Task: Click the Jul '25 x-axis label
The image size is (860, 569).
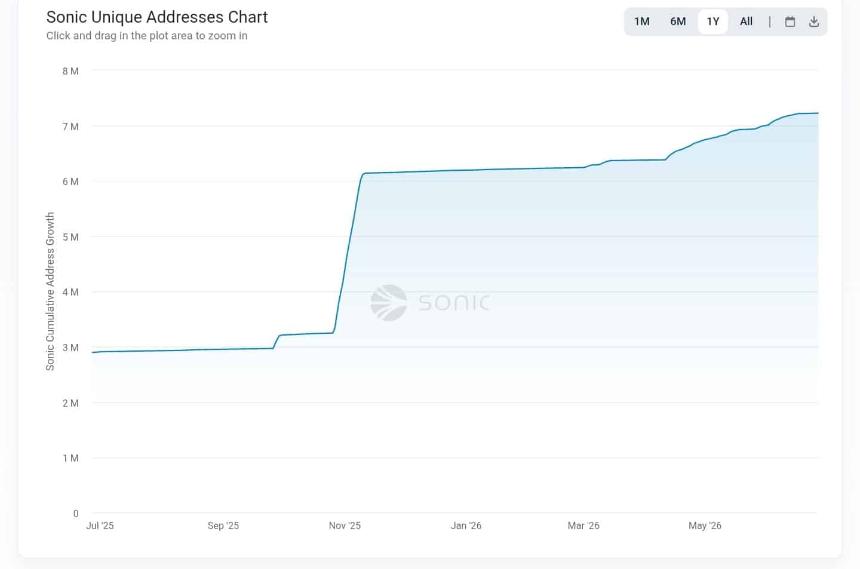Action: (x=100, y=525)
